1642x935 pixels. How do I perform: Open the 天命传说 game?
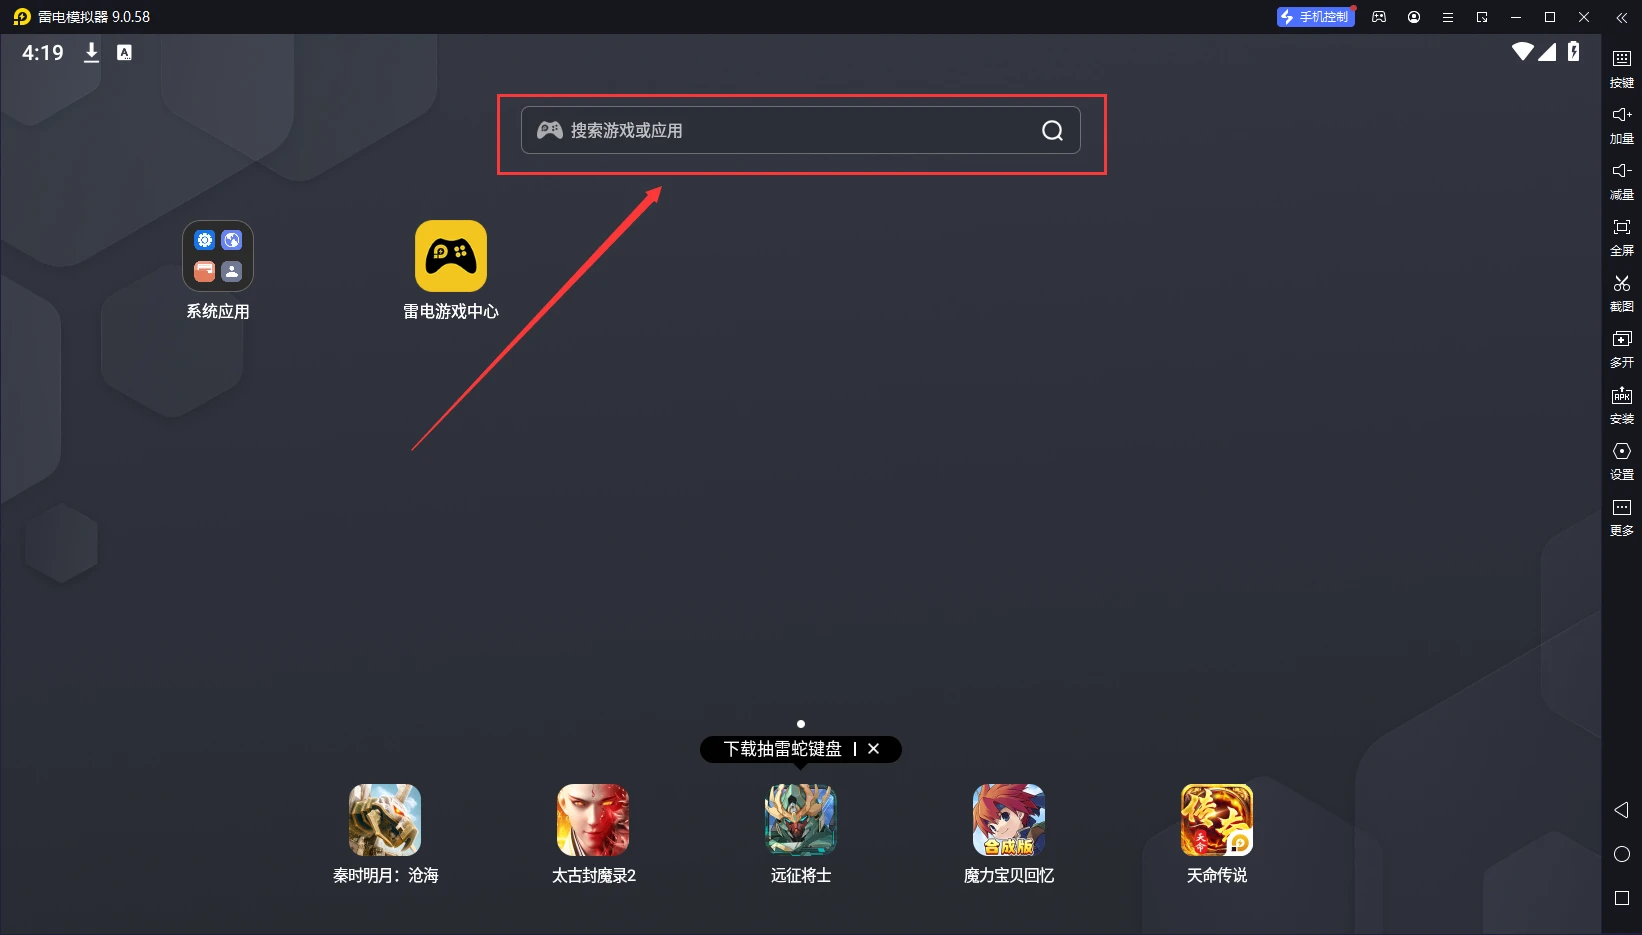[1217, 834]
